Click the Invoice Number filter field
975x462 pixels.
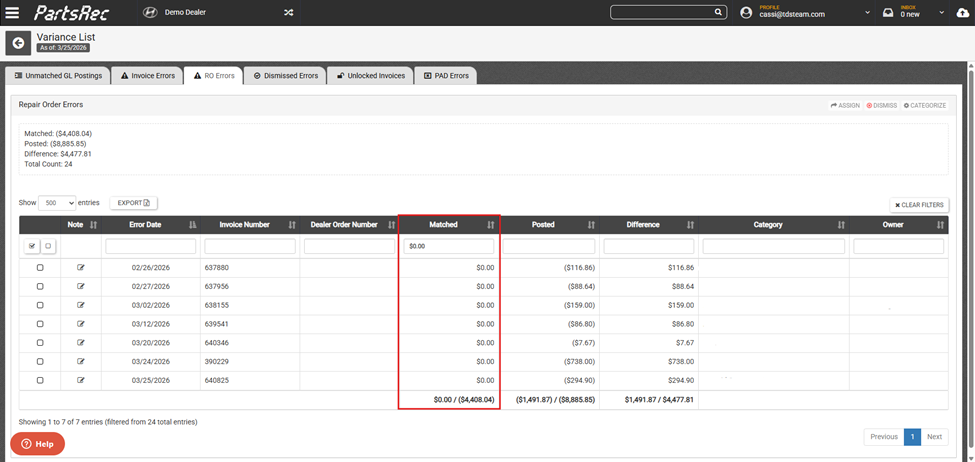(x=250, y=246)
